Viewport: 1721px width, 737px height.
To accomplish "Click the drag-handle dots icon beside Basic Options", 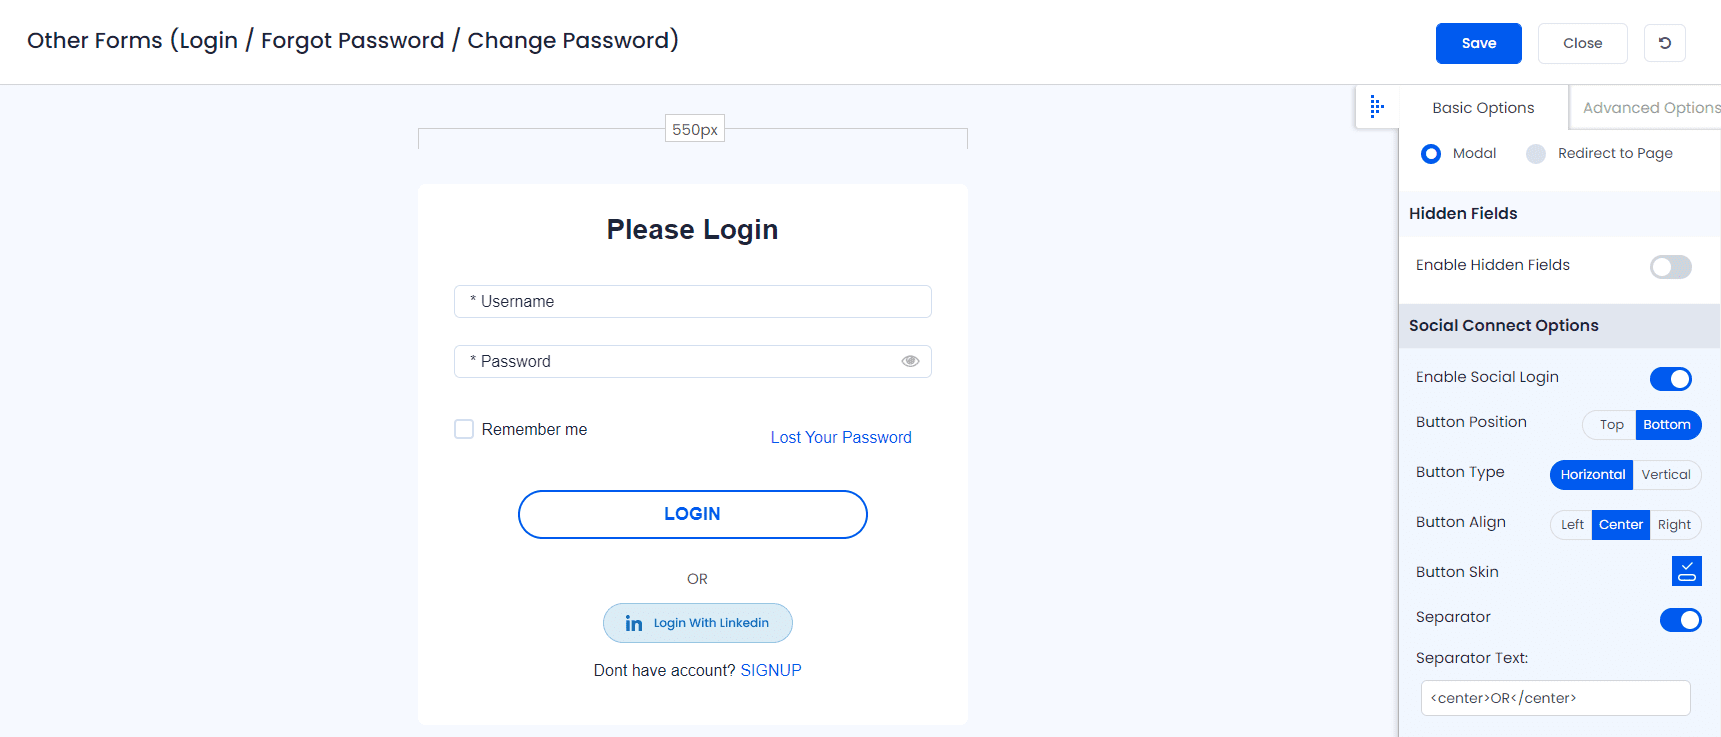I will coord(1377,106).
